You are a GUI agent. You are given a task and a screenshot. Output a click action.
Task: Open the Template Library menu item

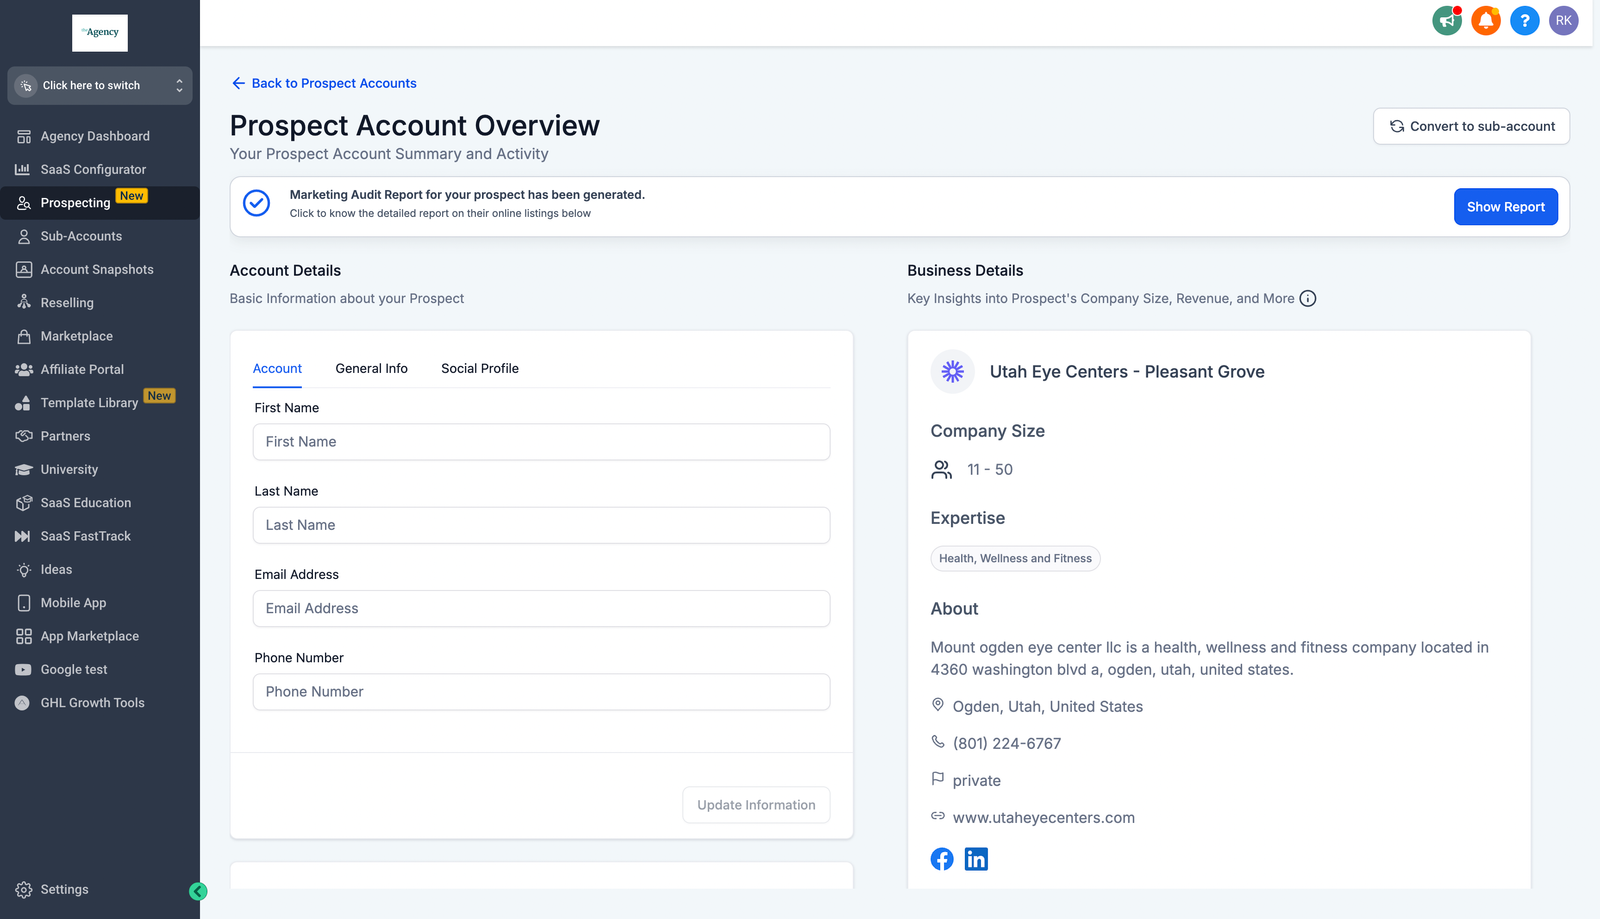(89, 403)
